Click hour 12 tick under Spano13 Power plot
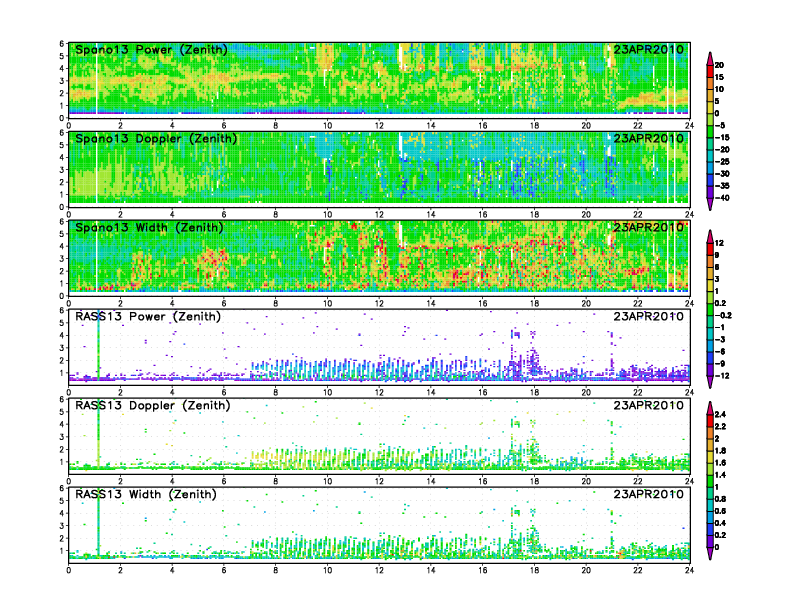The height and width of the screenshot is (612, 792). [x=379, y=126]
